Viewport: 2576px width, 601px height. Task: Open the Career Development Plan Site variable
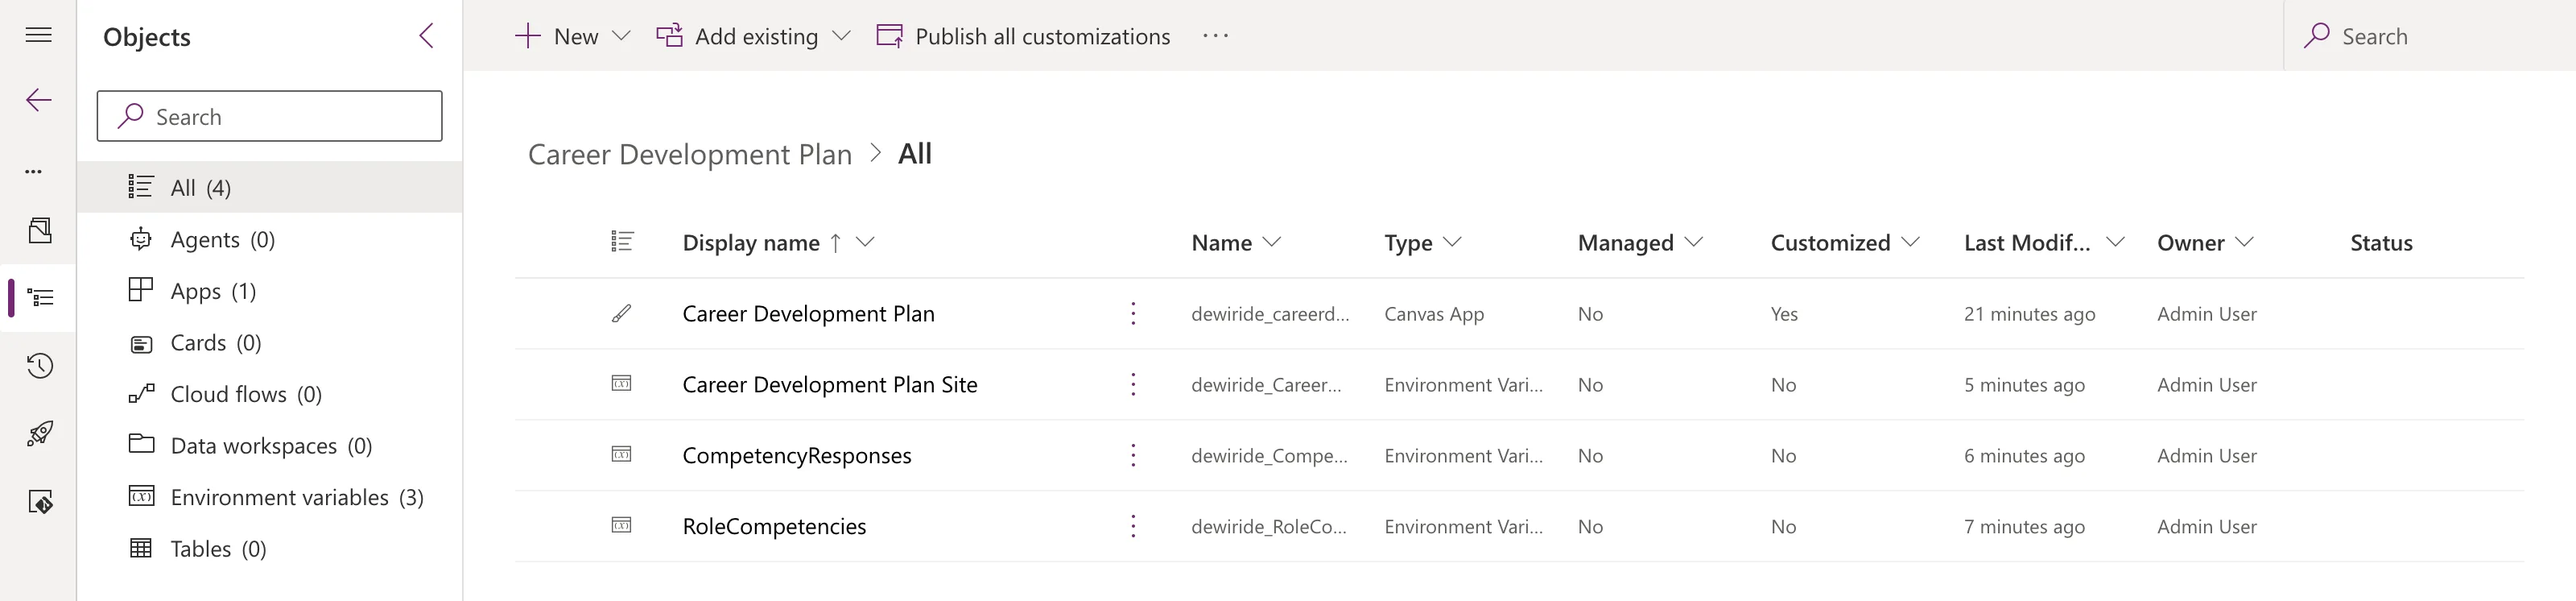point(830,385)
